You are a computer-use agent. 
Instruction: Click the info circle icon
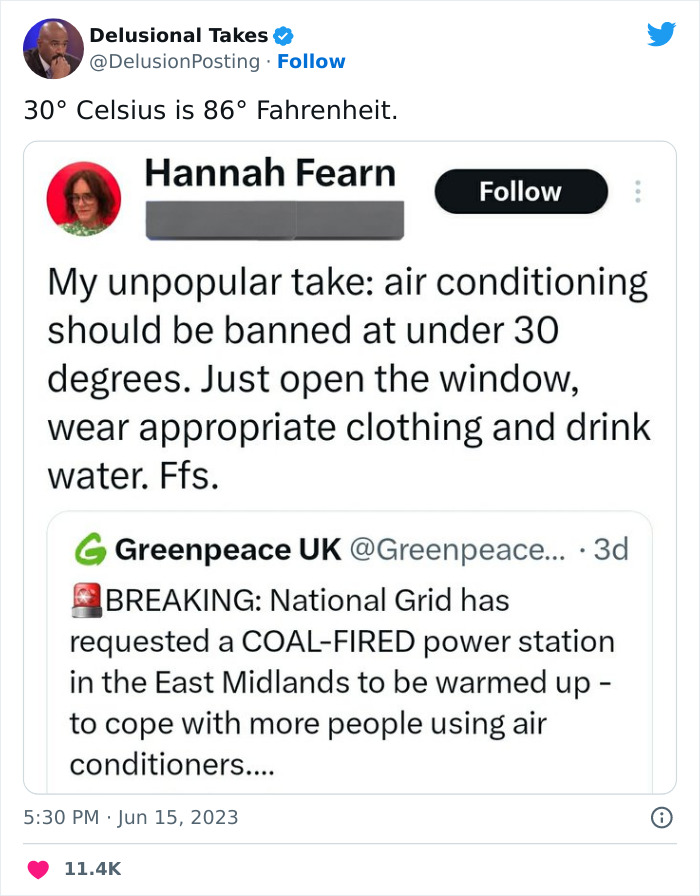pos(661,817)
